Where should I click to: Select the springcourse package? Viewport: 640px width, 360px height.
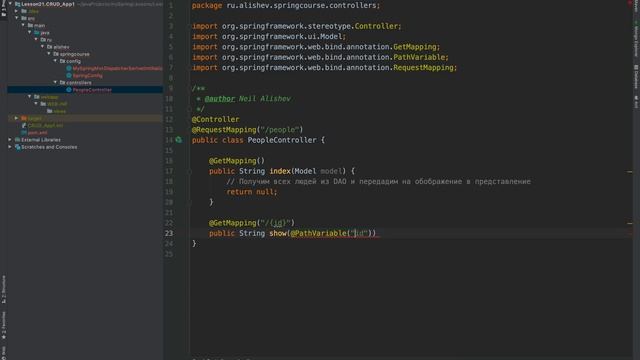click(x=74, y=54)
